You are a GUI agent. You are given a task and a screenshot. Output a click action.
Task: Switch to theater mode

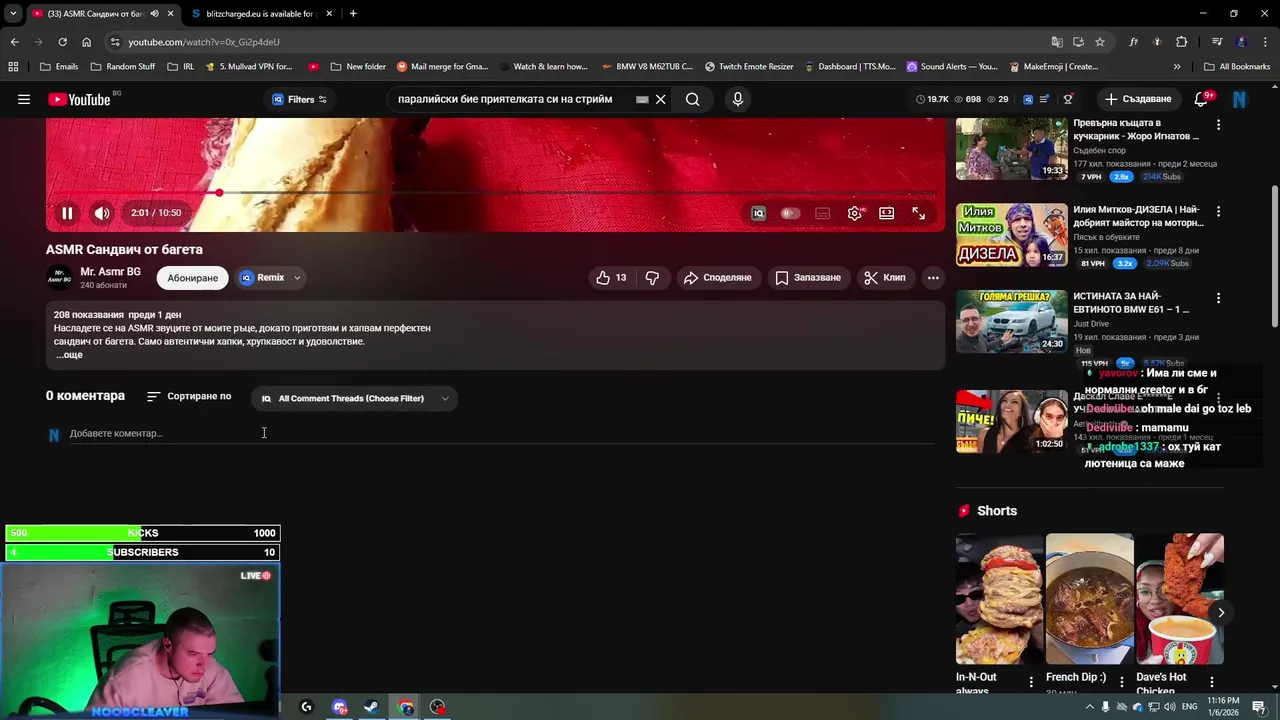[x=886, y=213]
